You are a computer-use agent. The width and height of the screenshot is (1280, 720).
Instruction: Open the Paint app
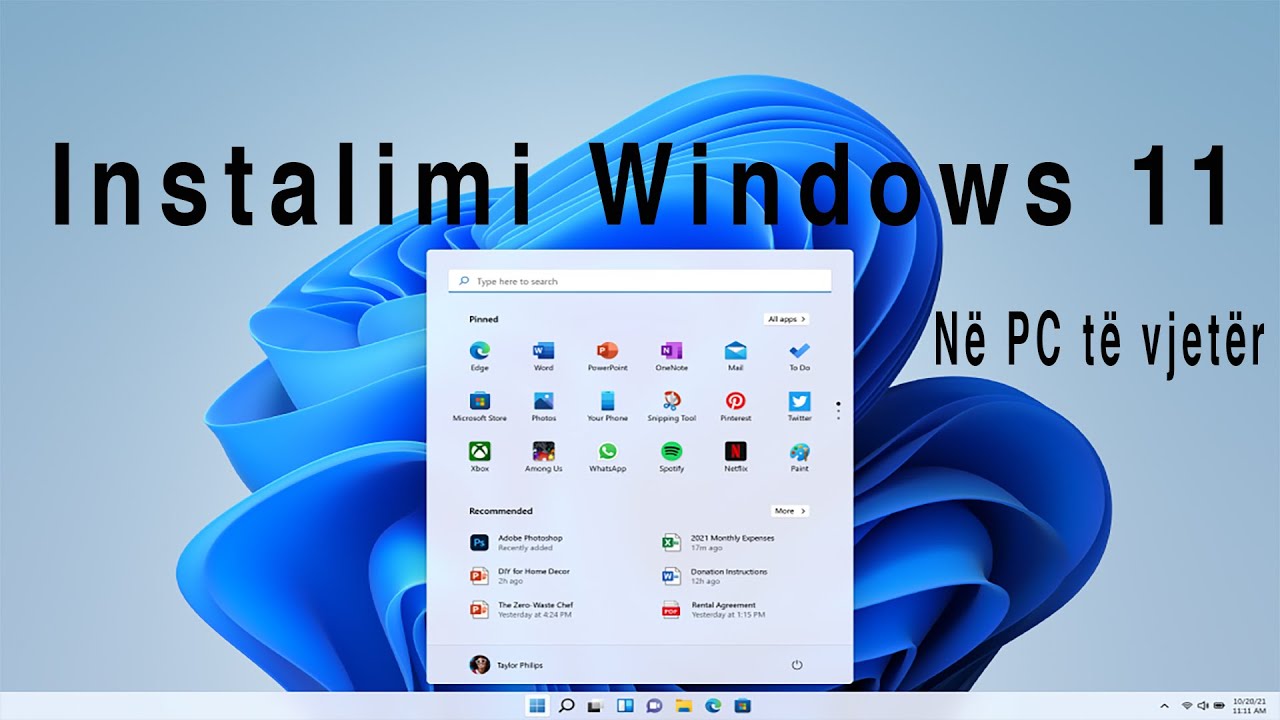tap(799, 456)
